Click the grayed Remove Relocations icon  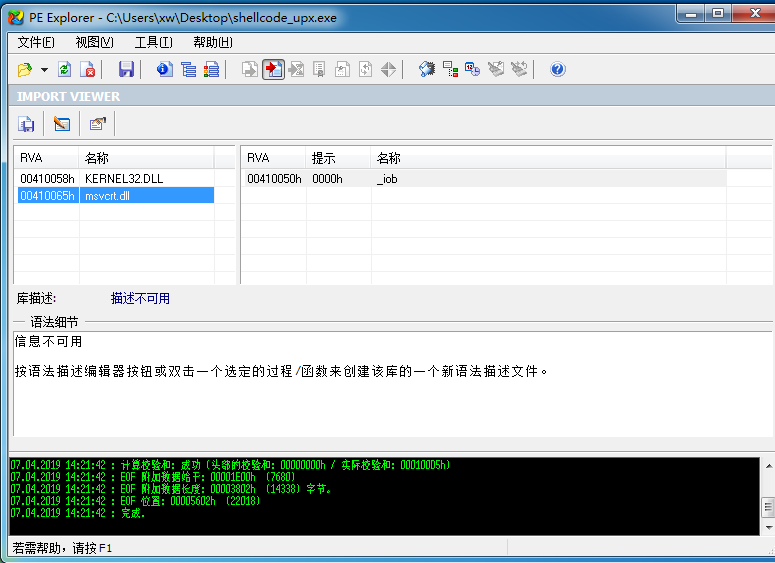coord(519,70)
